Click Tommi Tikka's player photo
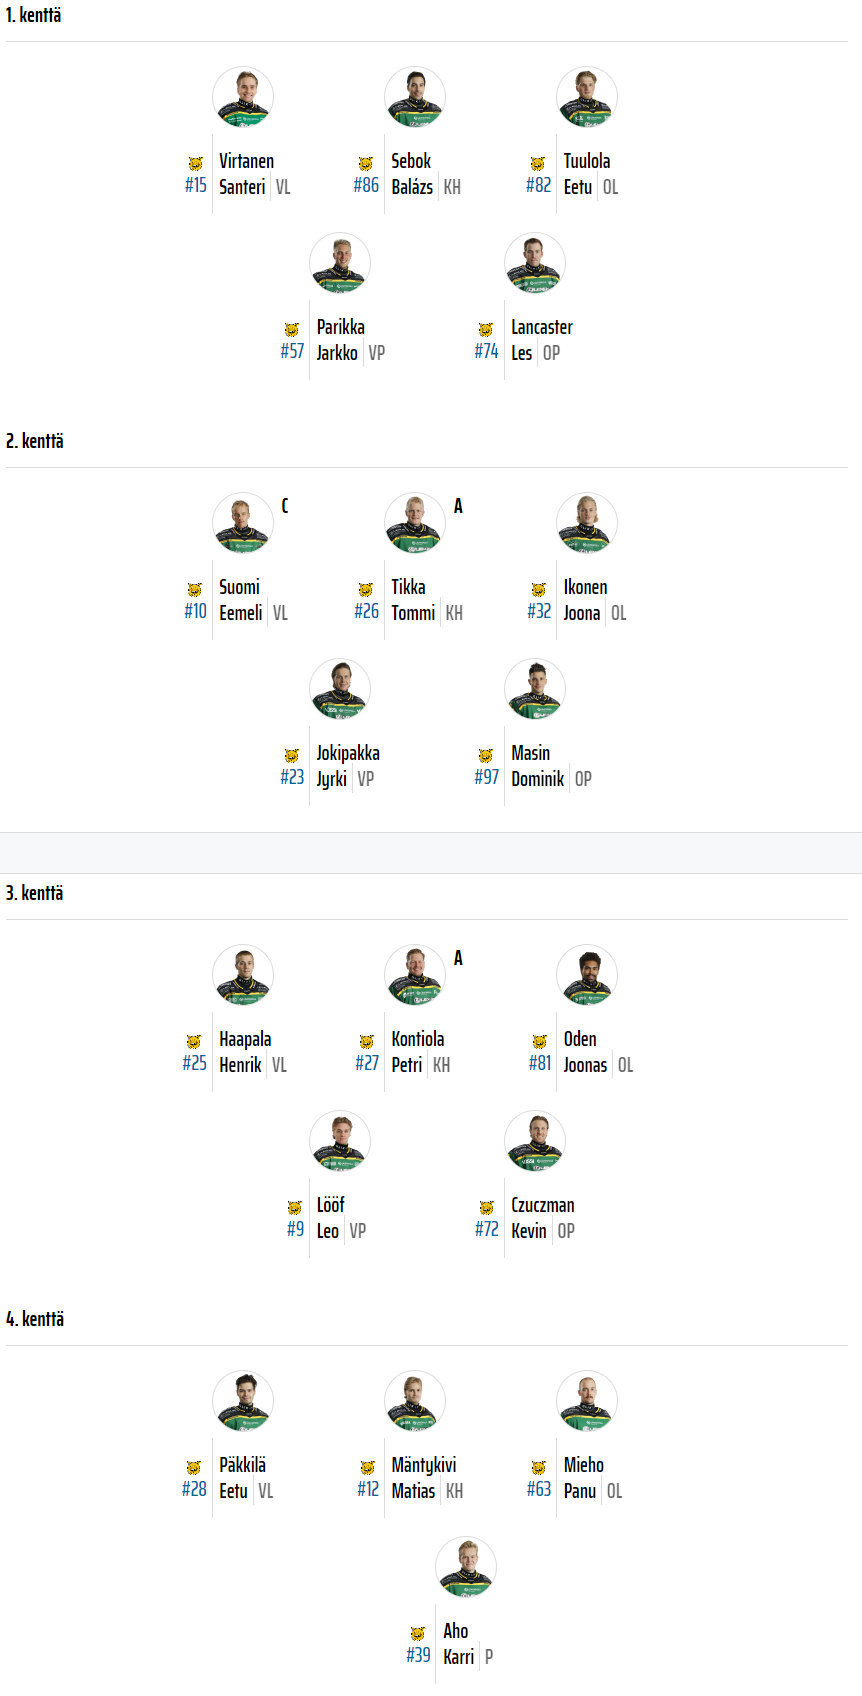 (x=415, y=523)
